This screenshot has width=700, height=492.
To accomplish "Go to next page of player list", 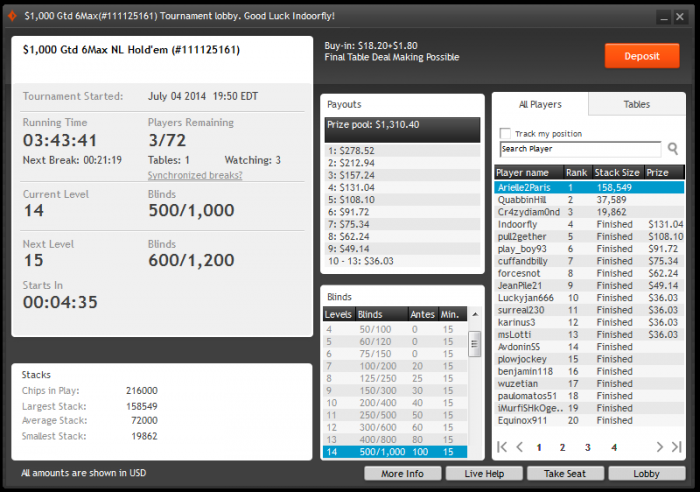I will tap(659, 447).
